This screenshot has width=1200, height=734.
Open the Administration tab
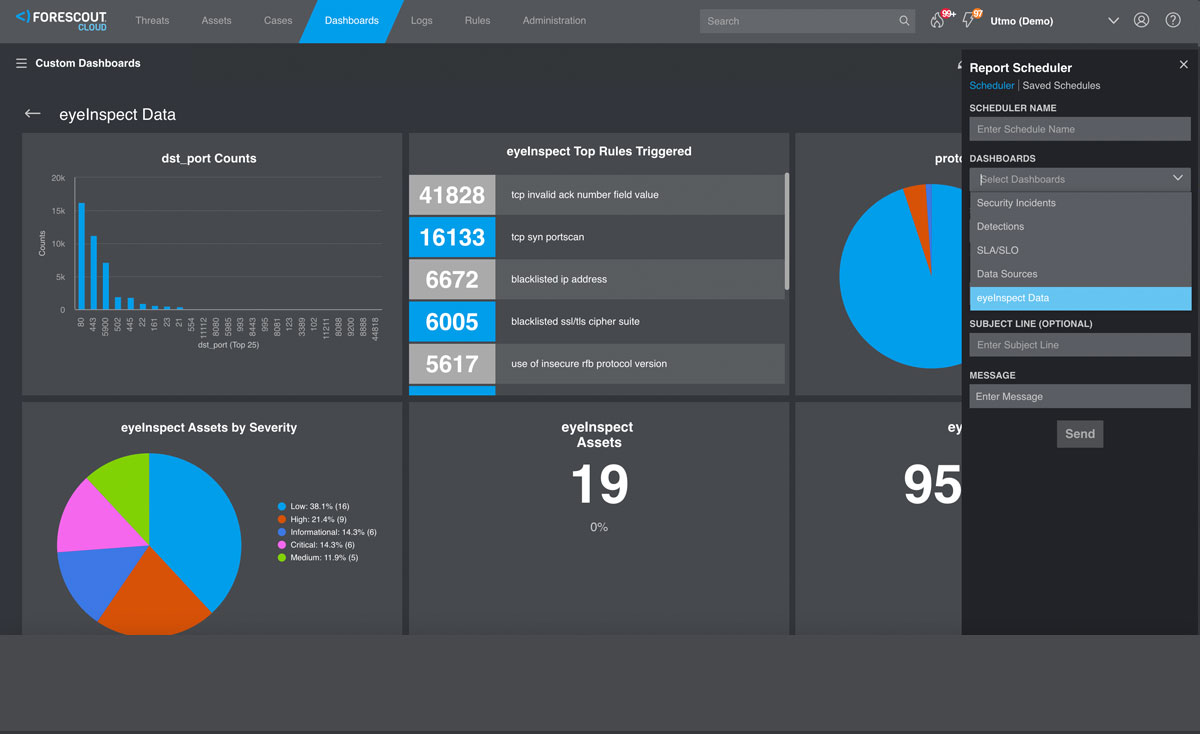[554, 21]
